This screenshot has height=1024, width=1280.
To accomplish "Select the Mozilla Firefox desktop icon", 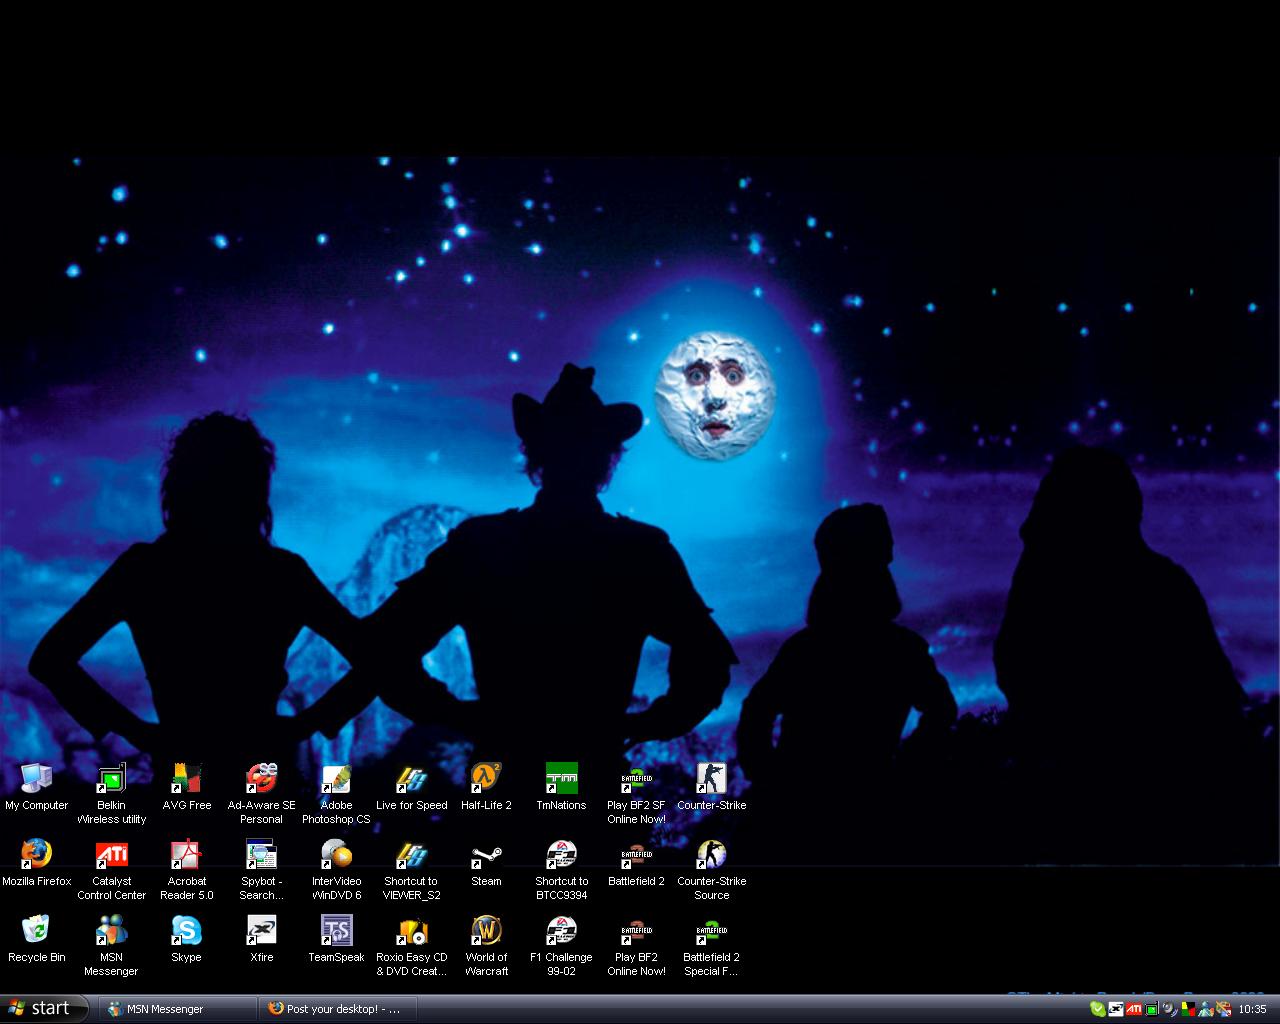I will click(36, 862).
